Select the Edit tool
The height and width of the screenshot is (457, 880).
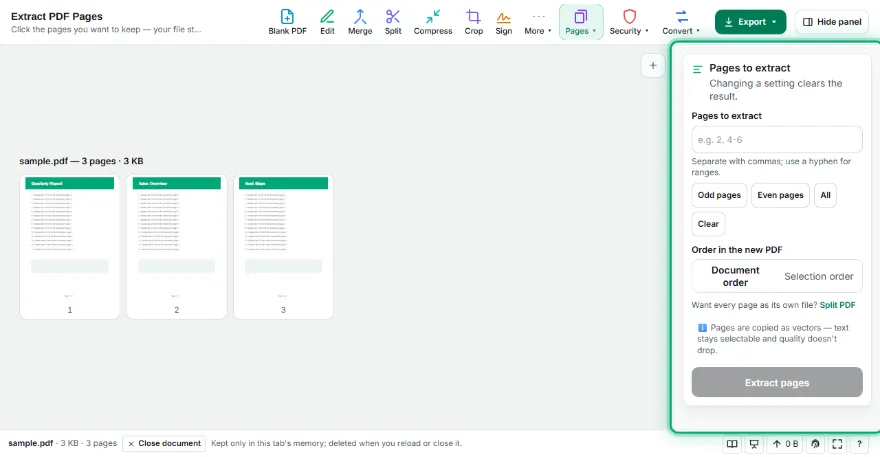(x=327, y=22)
